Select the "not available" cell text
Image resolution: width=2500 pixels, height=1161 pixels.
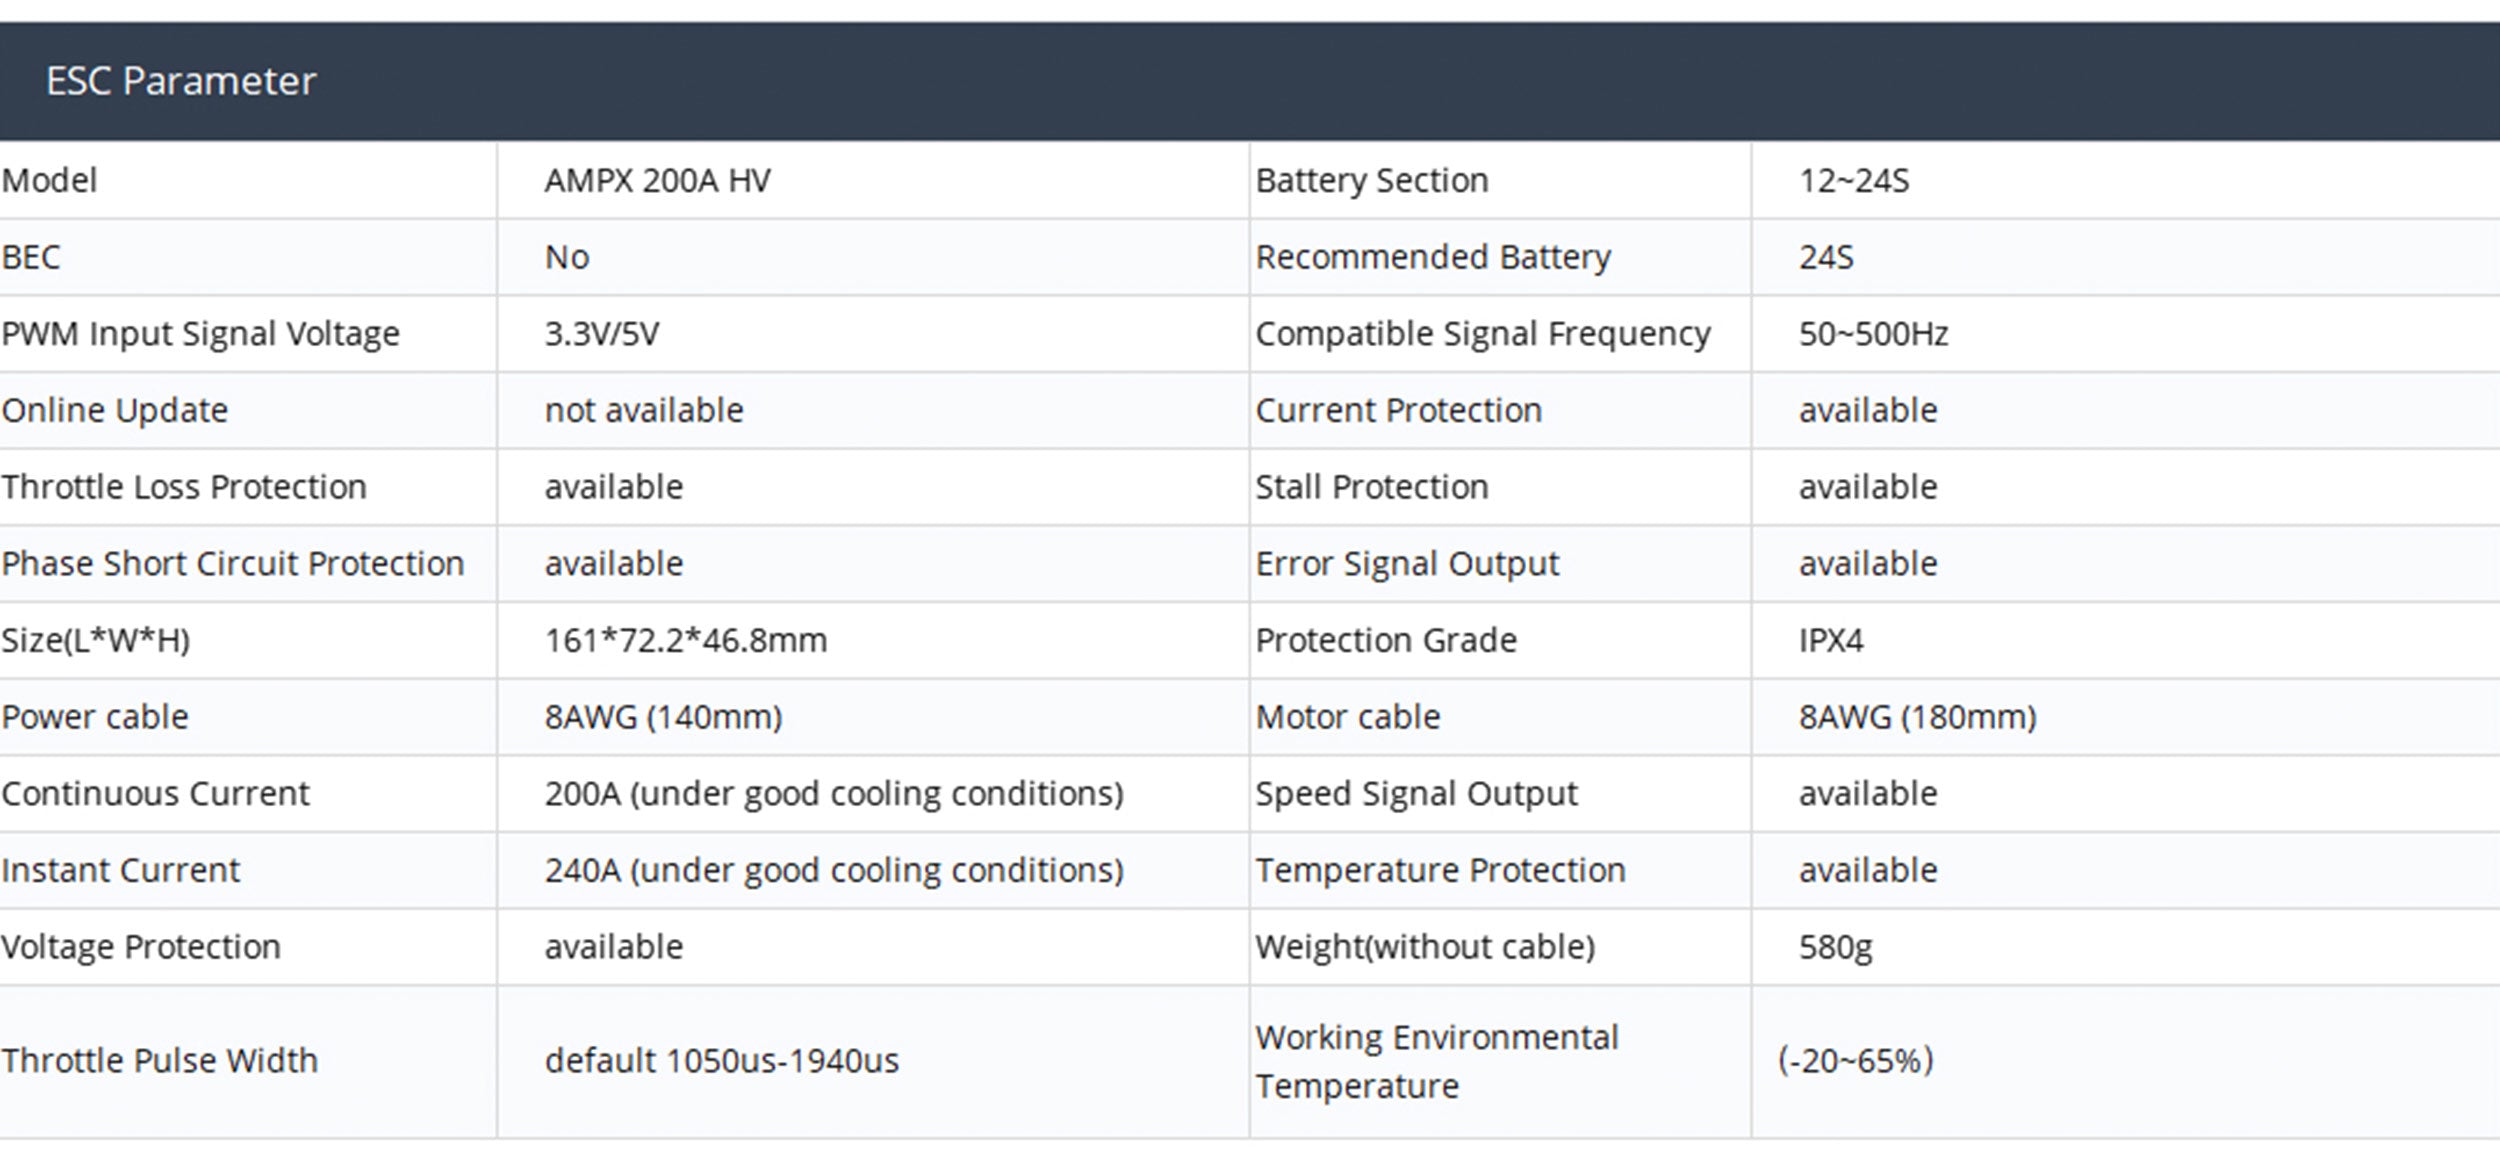643,411
